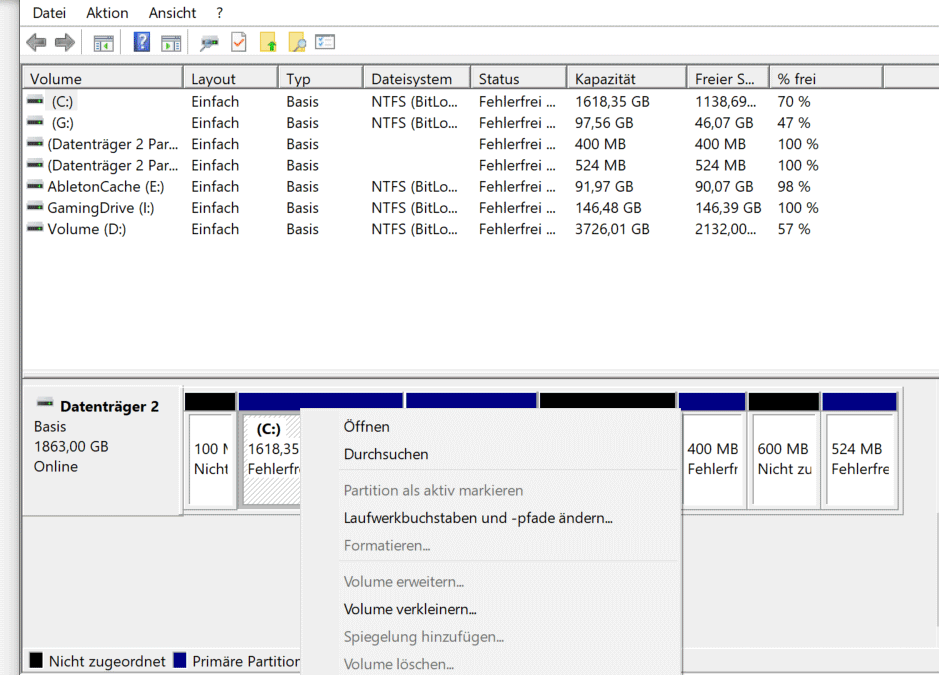Click the up-folder toolbar icon
Viewport: 939px width, 675px height.
(x=268, y=41)
